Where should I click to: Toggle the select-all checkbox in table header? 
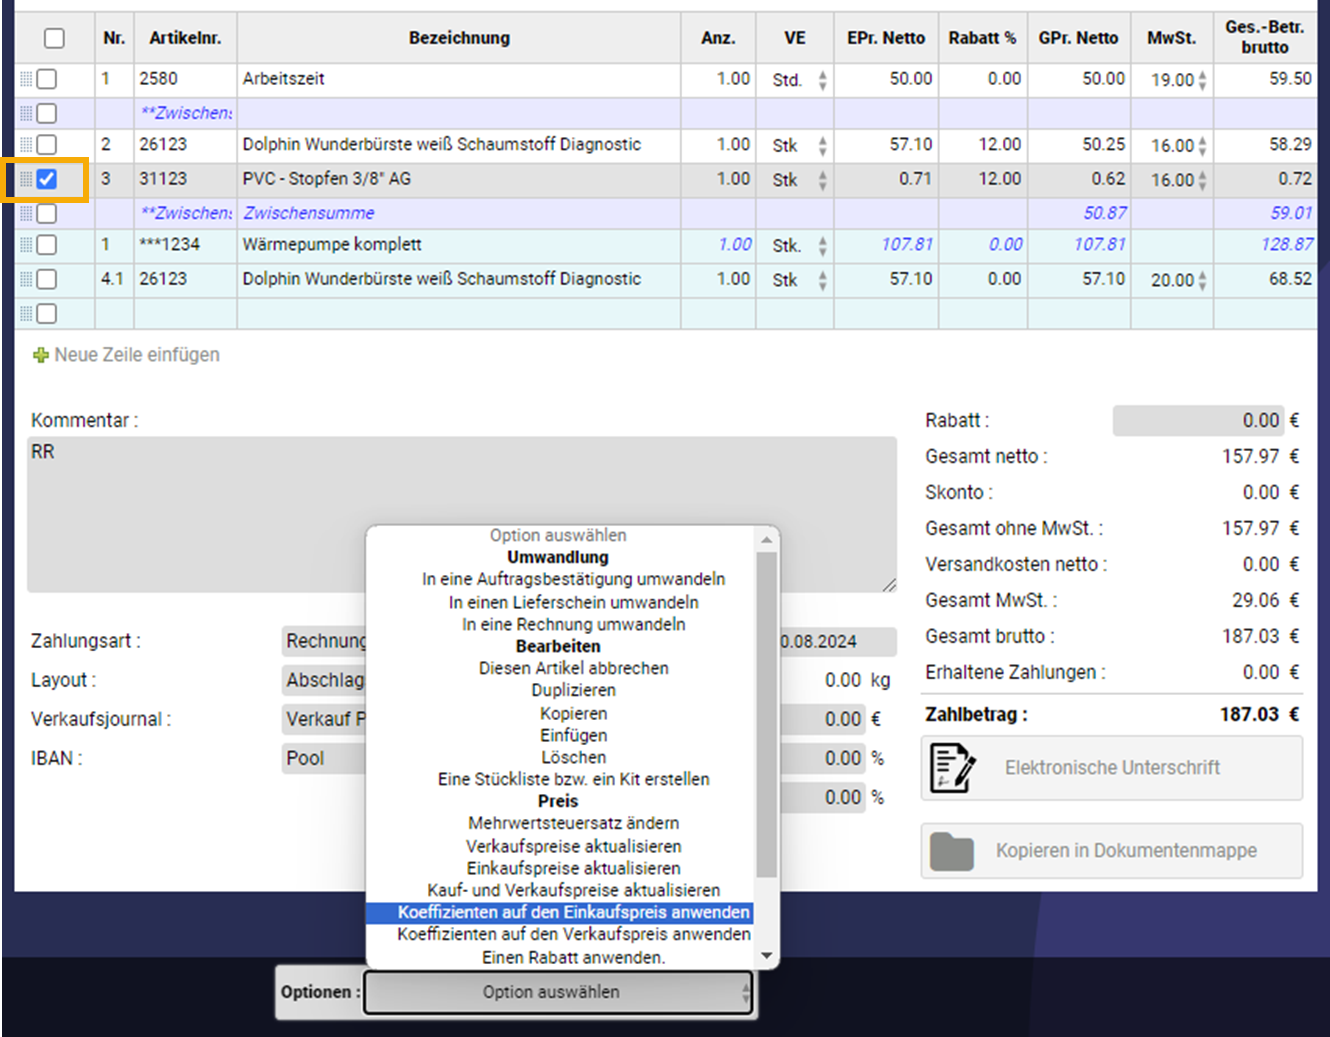[x=54, y=38]
